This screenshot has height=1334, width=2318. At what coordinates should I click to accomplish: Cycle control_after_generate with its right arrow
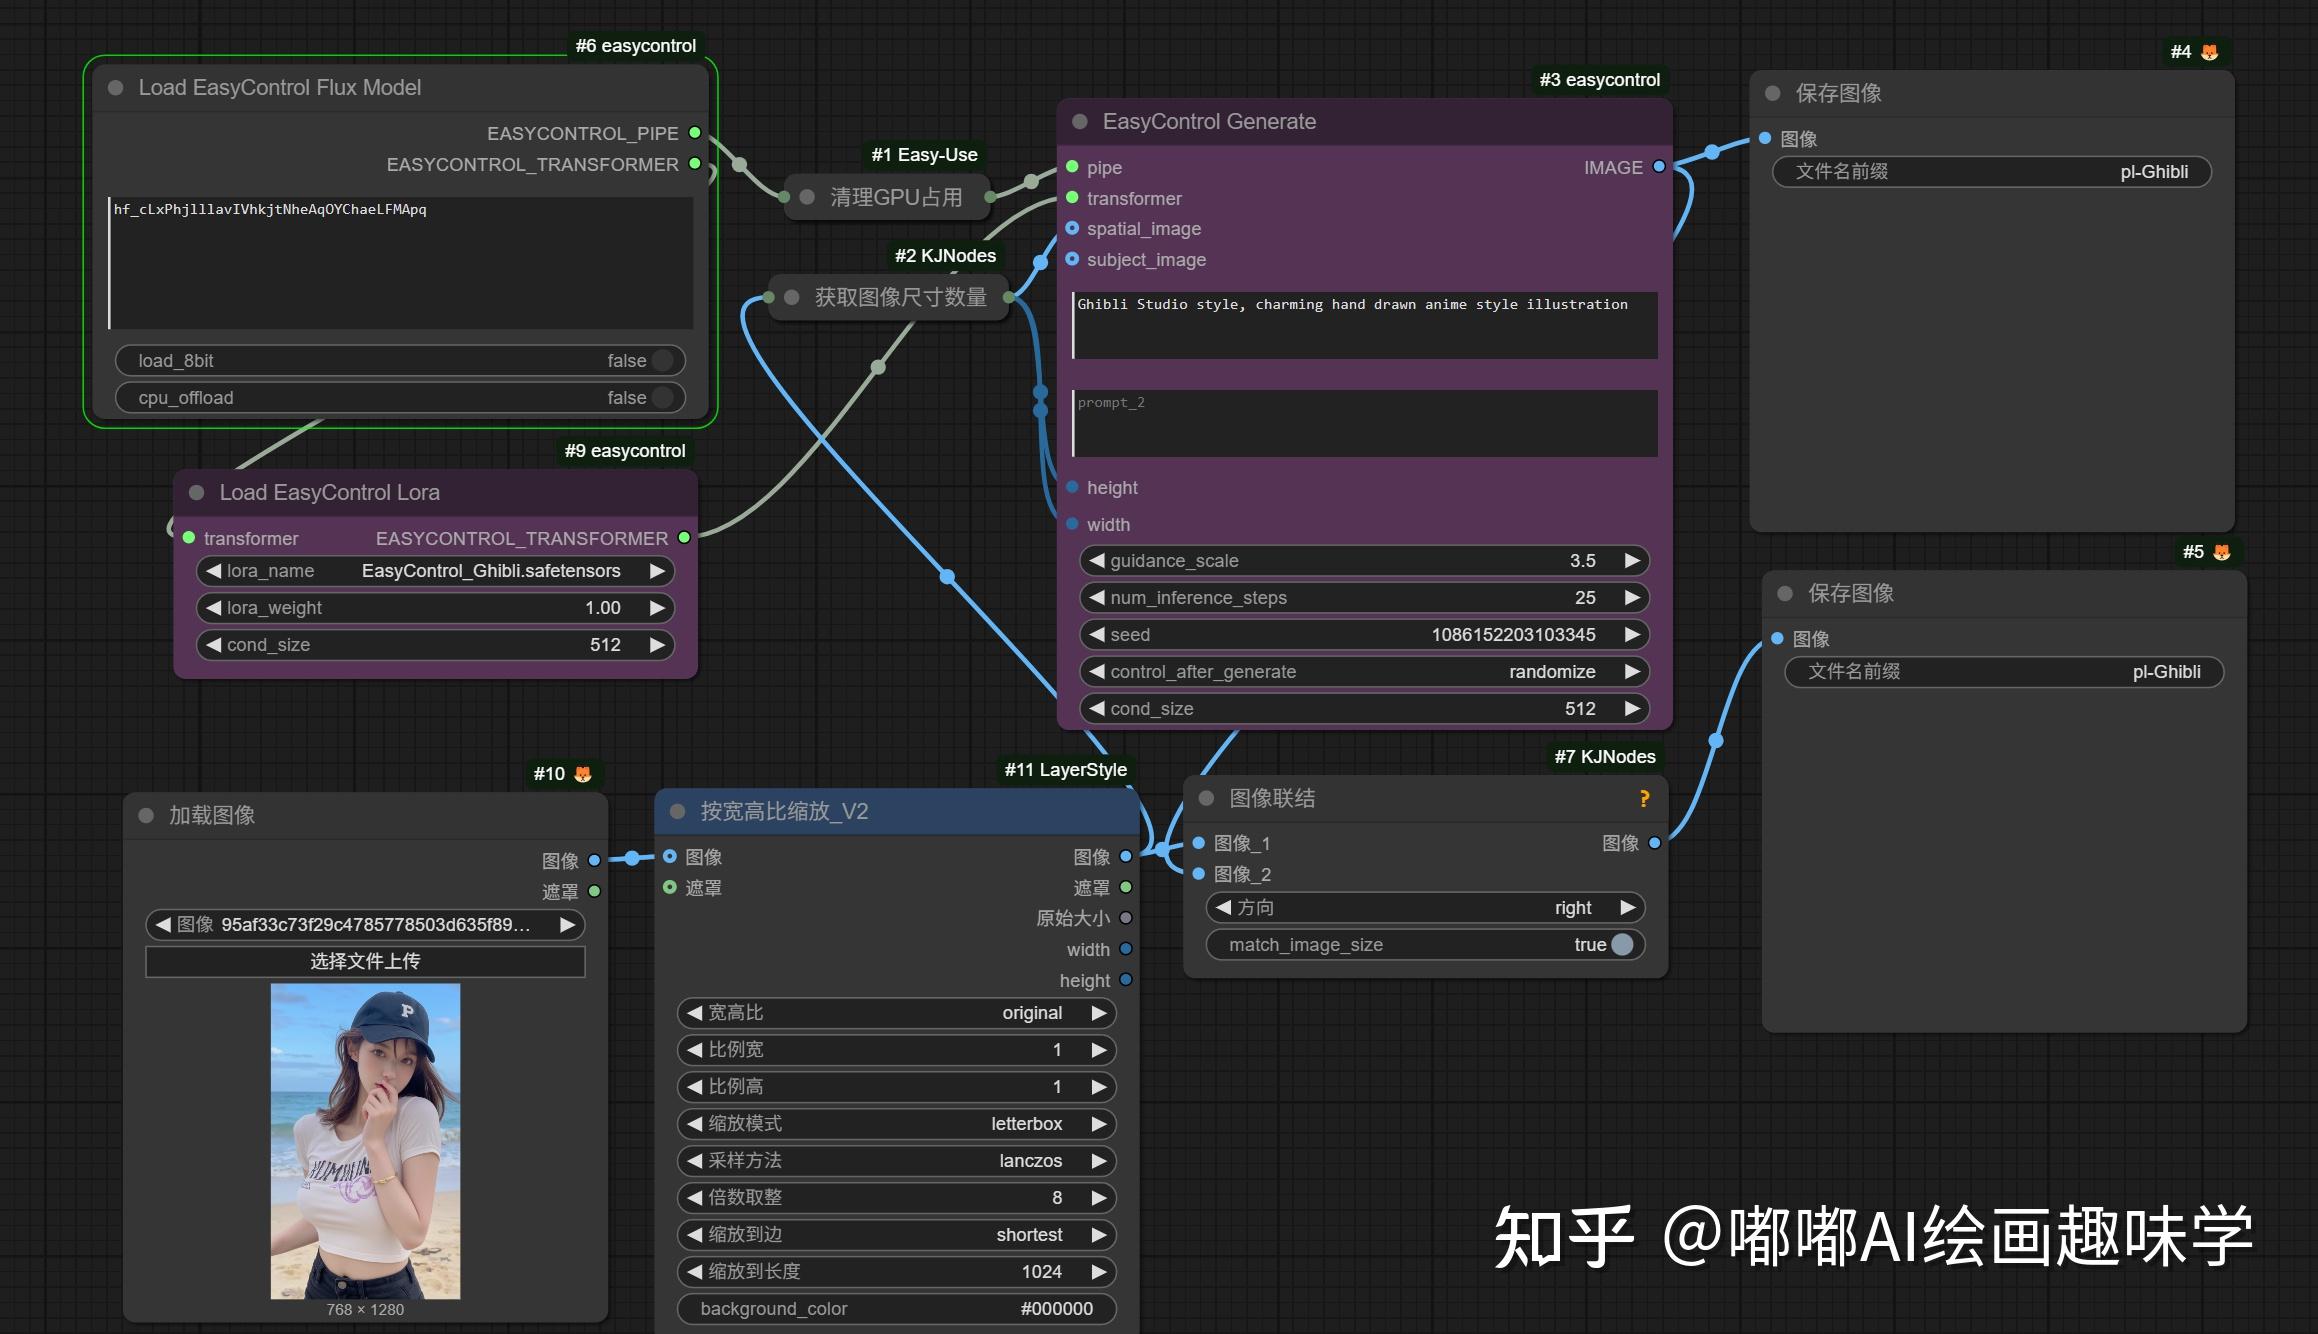[x=1631, y=671]
